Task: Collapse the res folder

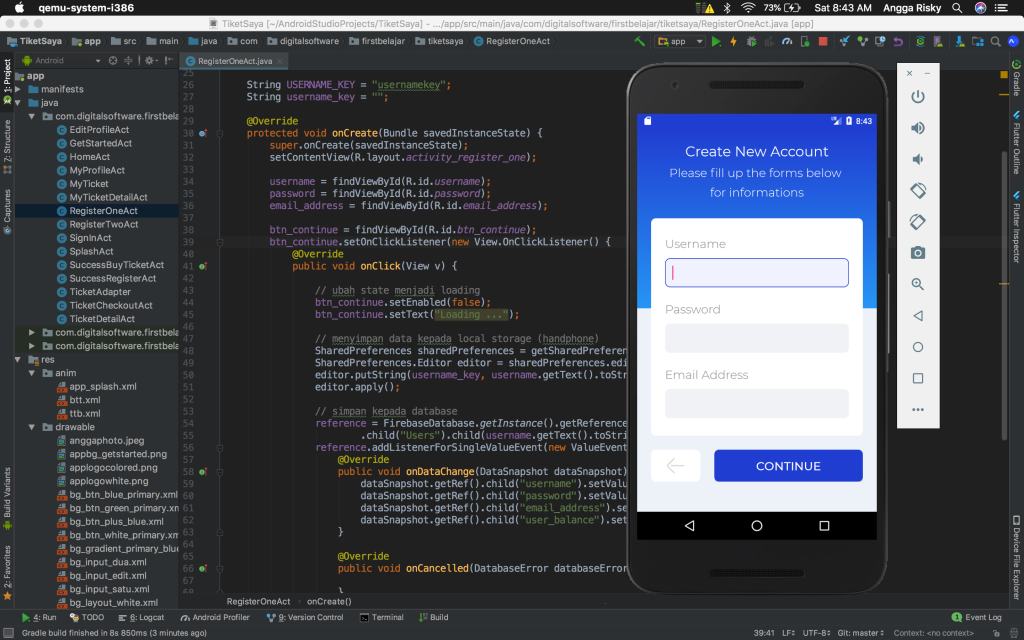Action: point(18,360)
